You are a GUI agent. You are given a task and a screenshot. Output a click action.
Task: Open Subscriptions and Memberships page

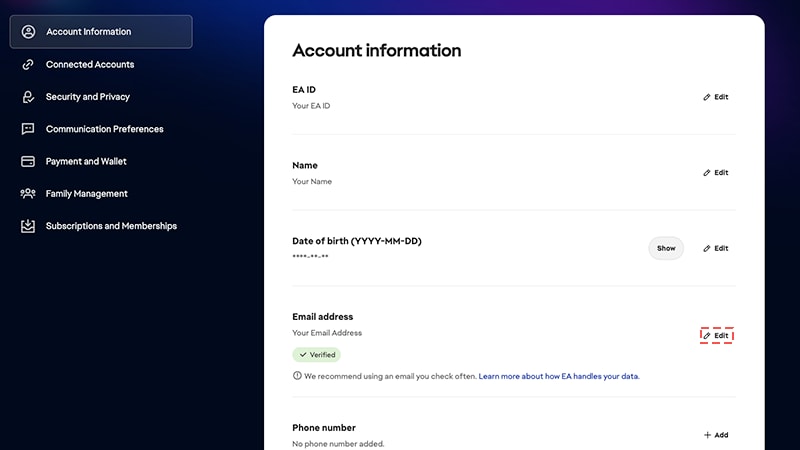coord(111,226)
